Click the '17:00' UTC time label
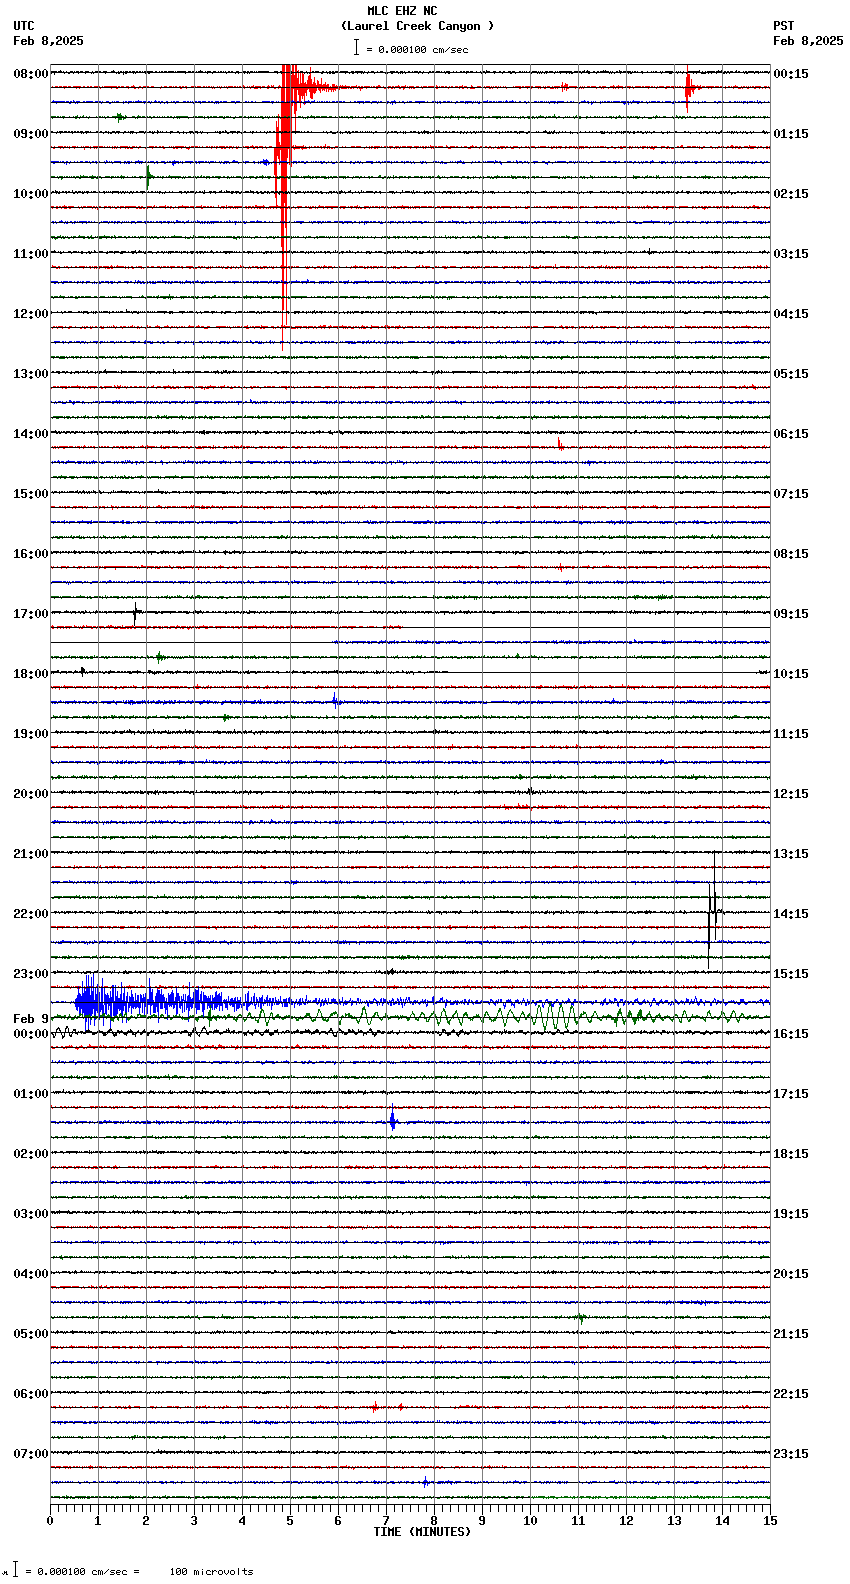This screenshot has height=1584, width=850. tap(31, 614)
